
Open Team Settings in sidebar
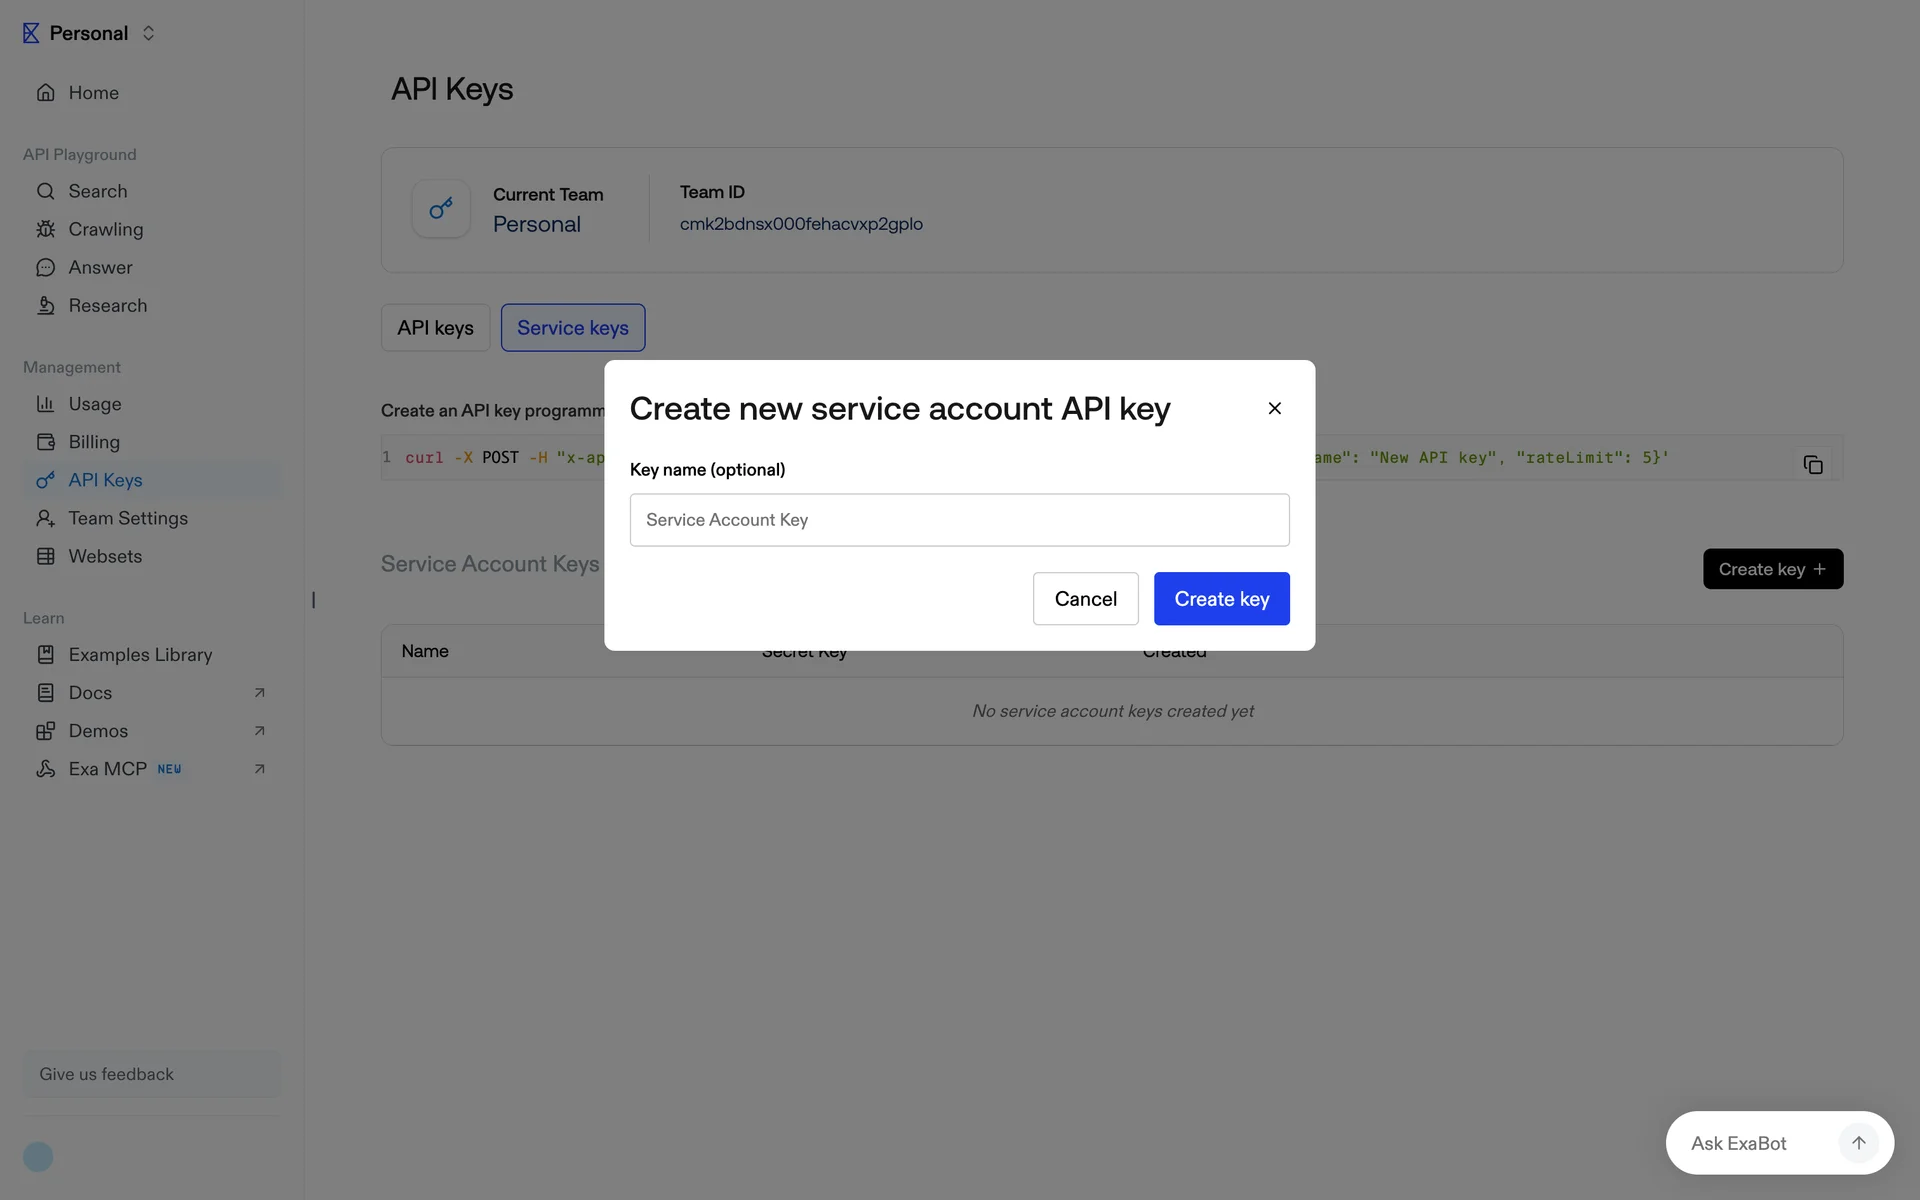pyautogui.click(x=128, y=518)
